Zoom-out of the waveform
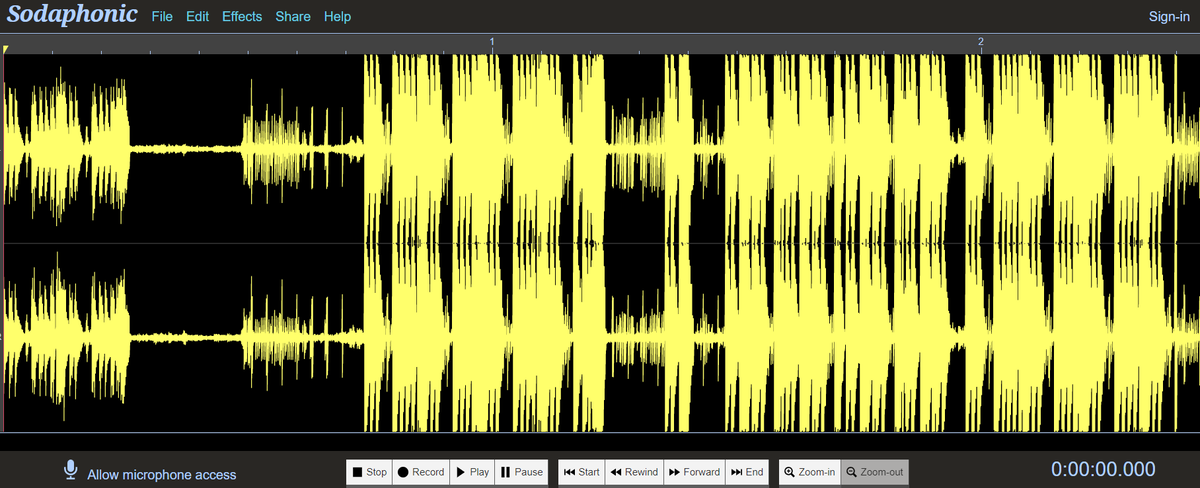This screenshot has width=1200, height=488. [x=875, y=472]
